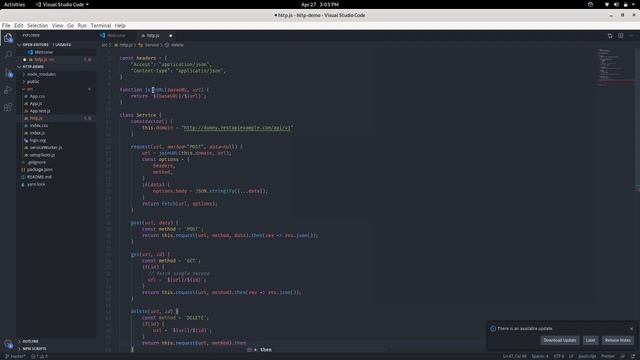Open index.css file in explorer
This screenshot has height=360, width=640.
tap(39, 126)
